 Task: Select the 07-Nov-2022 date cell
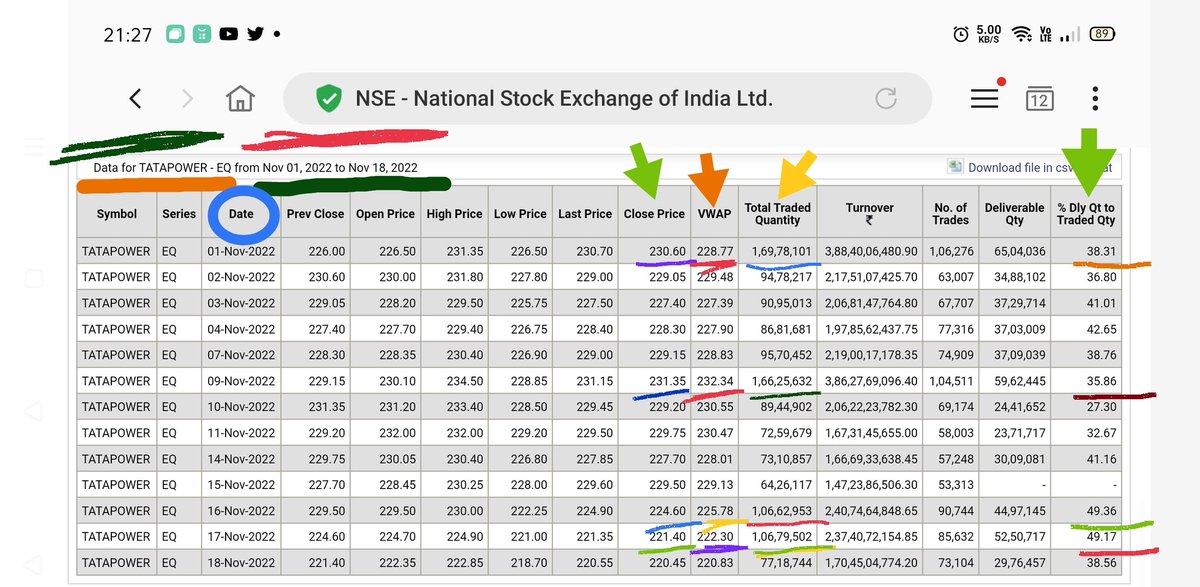click(241, 355)
